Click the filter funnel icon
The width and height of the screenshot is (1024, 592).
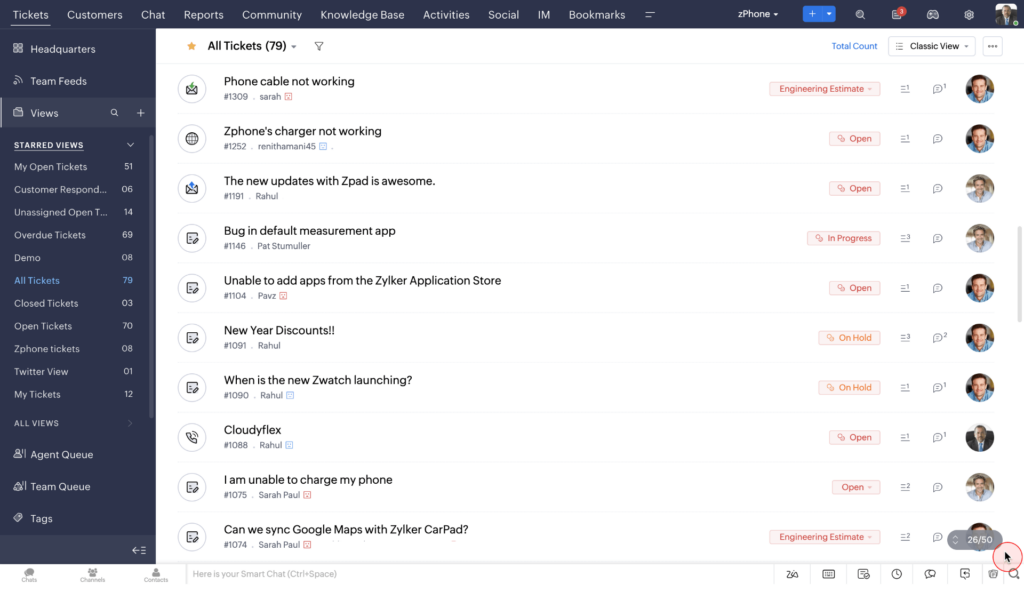click(319, 46)
